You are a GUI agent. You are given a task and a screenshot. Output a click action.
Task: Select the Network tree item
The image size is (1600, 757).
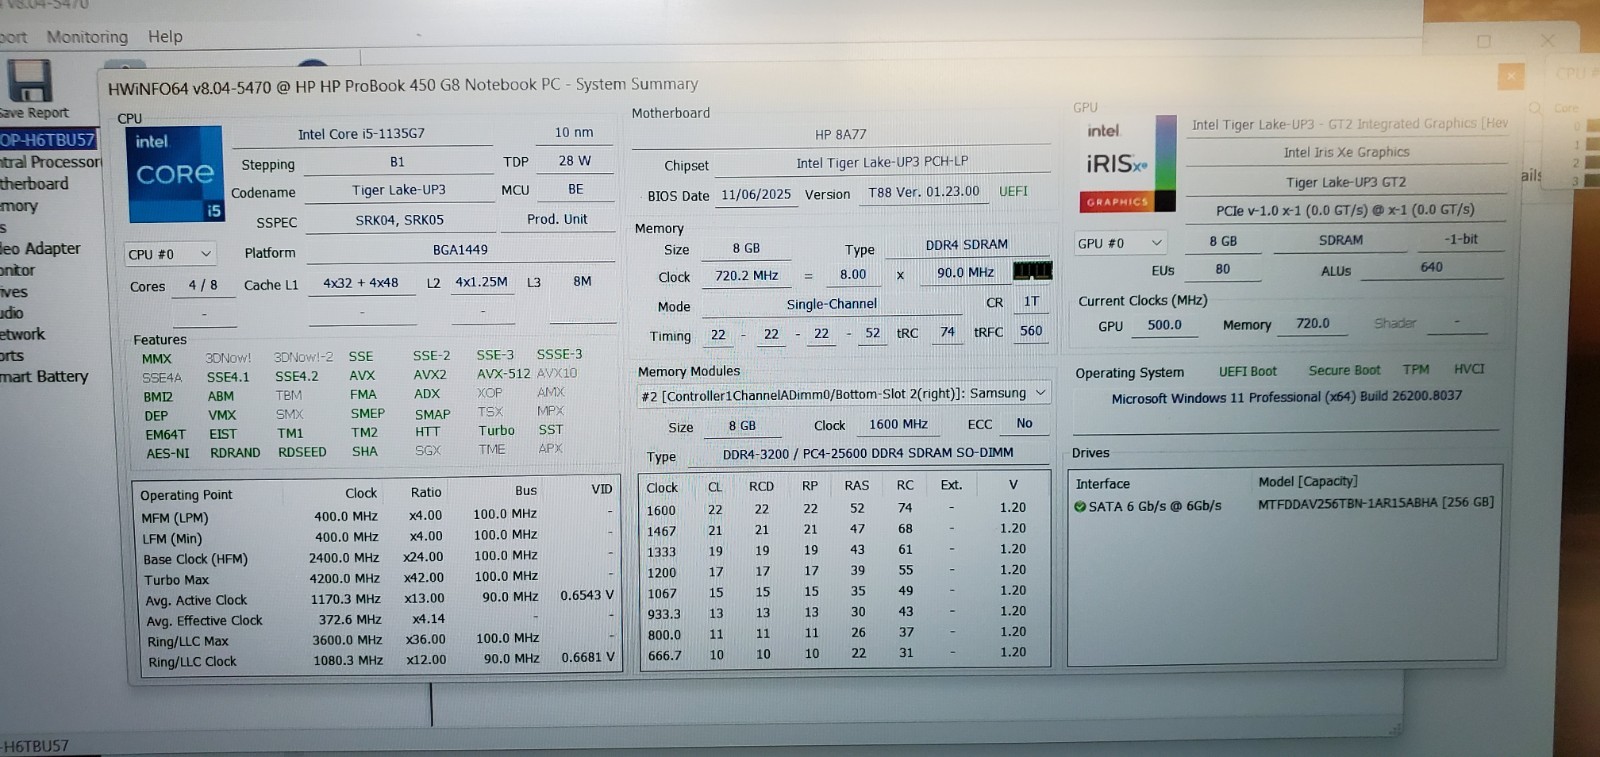point(23,334)
